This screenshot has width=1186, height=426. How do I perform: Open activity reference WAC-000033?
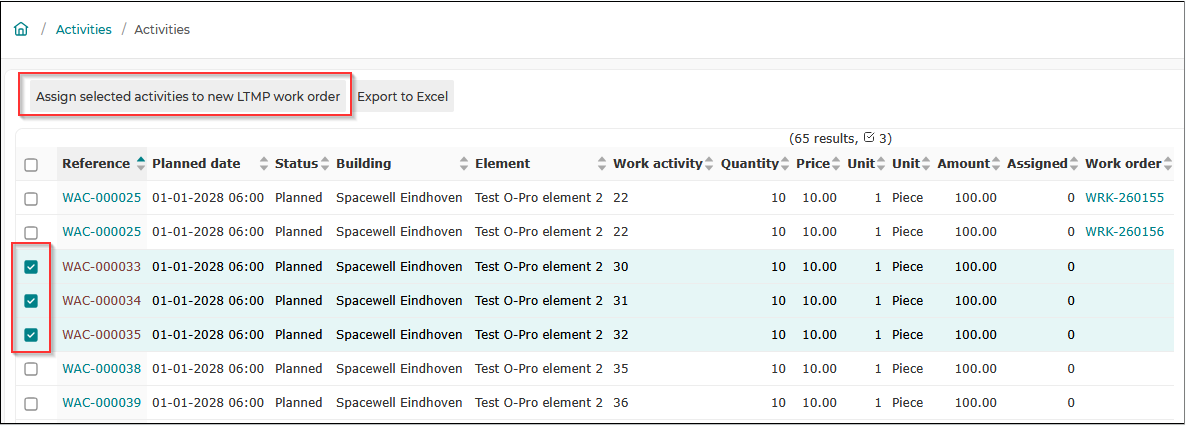point(101,266)
